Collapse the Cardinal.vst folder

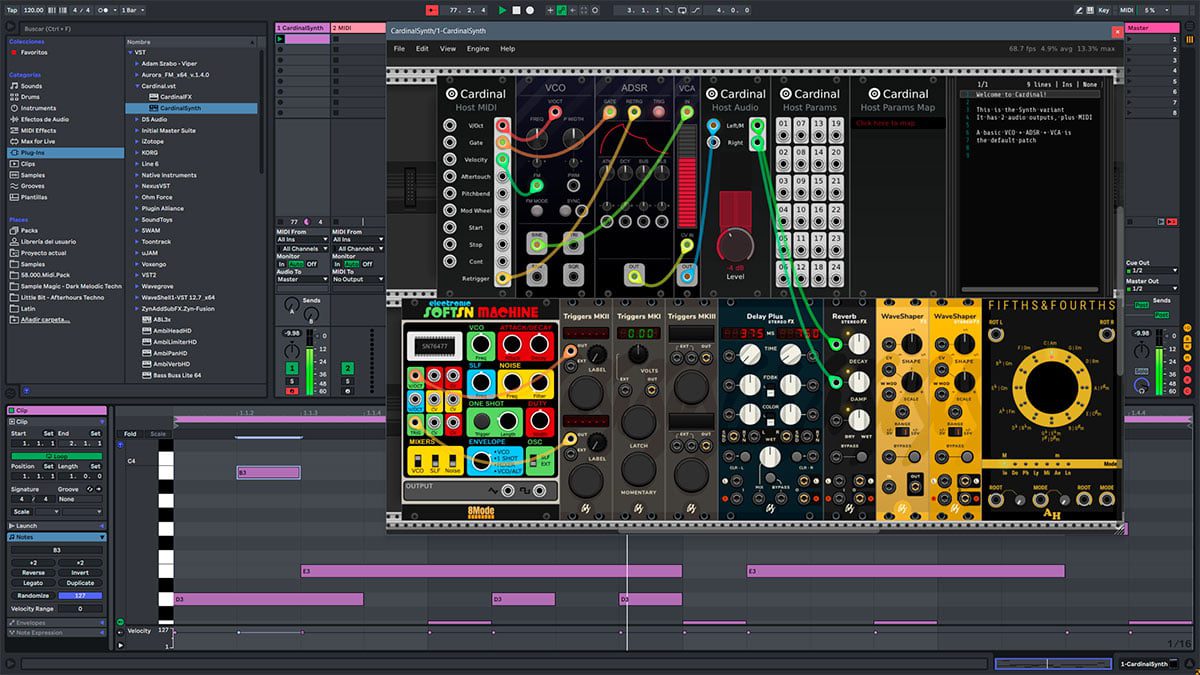tap(137, 86)
